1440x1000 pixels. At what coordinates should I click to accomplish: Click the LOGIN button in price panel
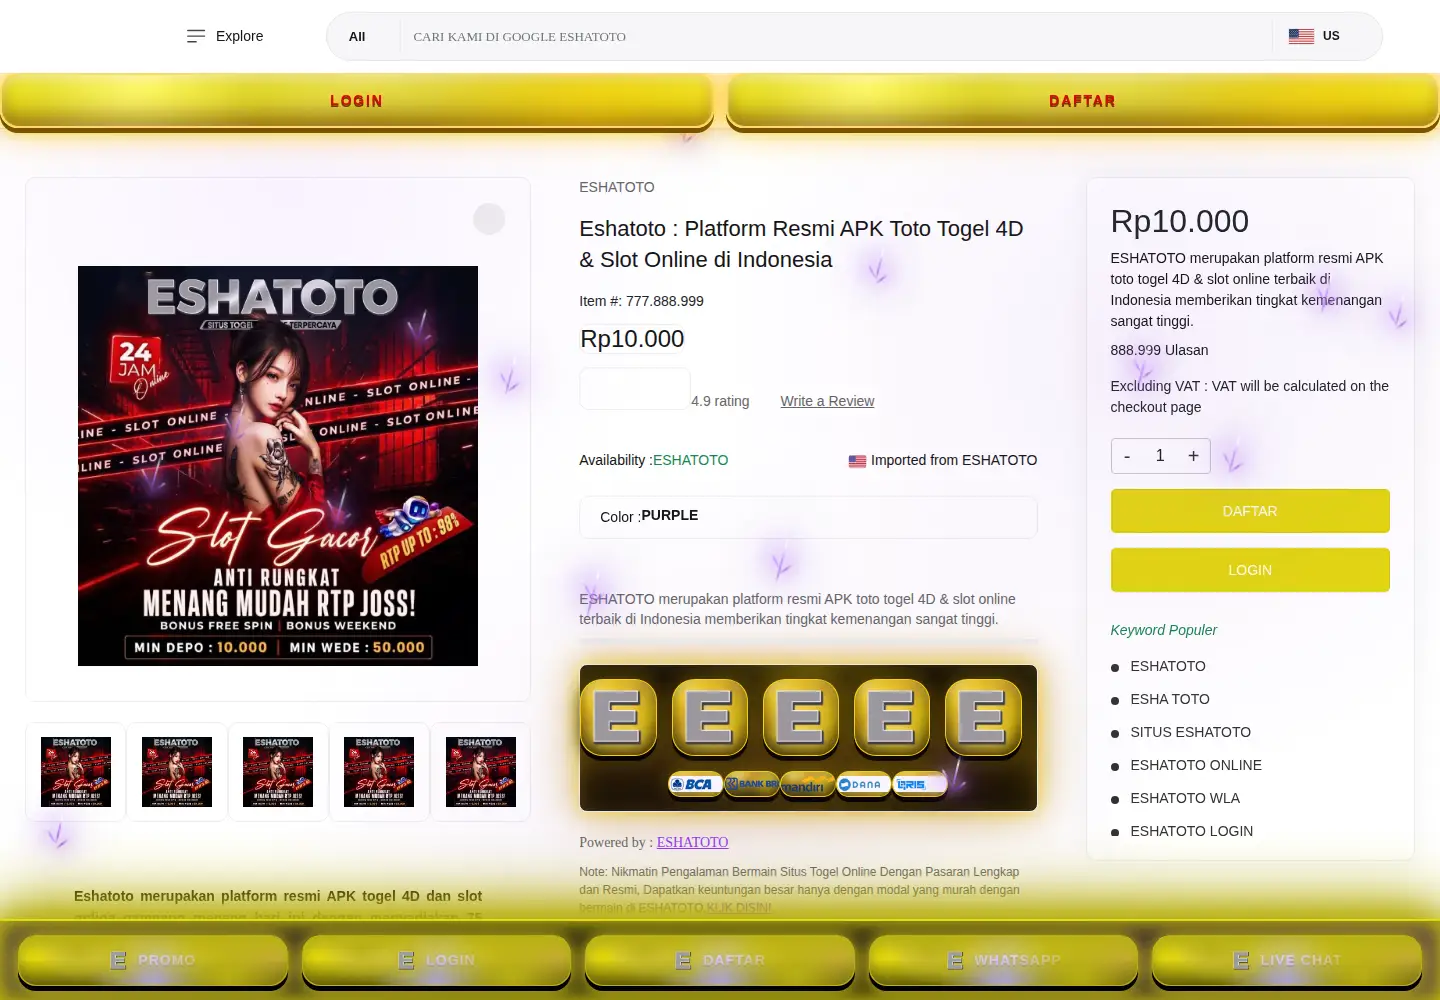click(x=1250, y=570)
